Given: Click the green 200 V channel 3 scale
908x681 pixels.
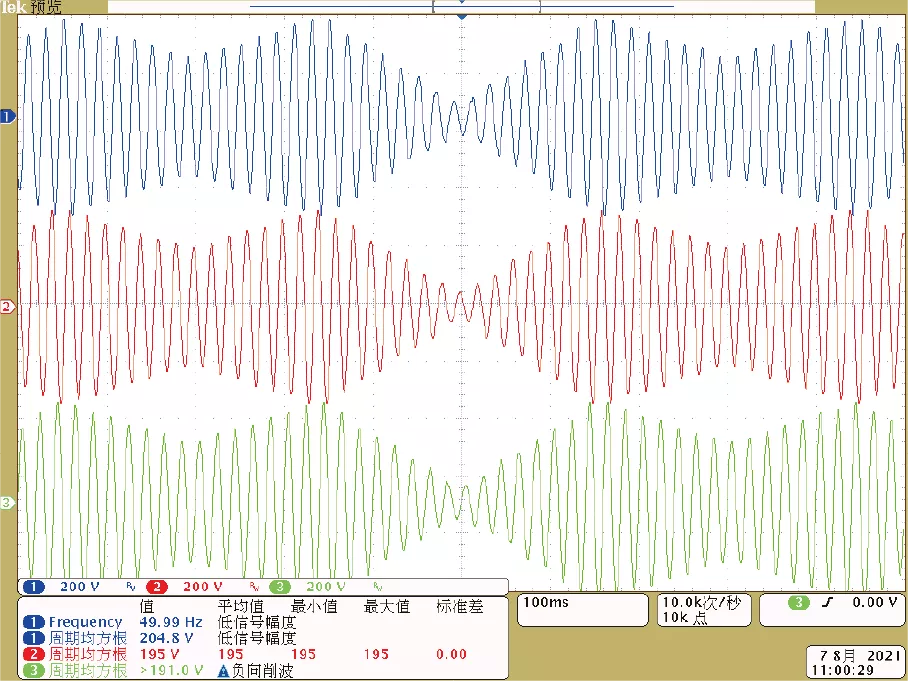Looking at the screenshot, I should pos(326,587).
